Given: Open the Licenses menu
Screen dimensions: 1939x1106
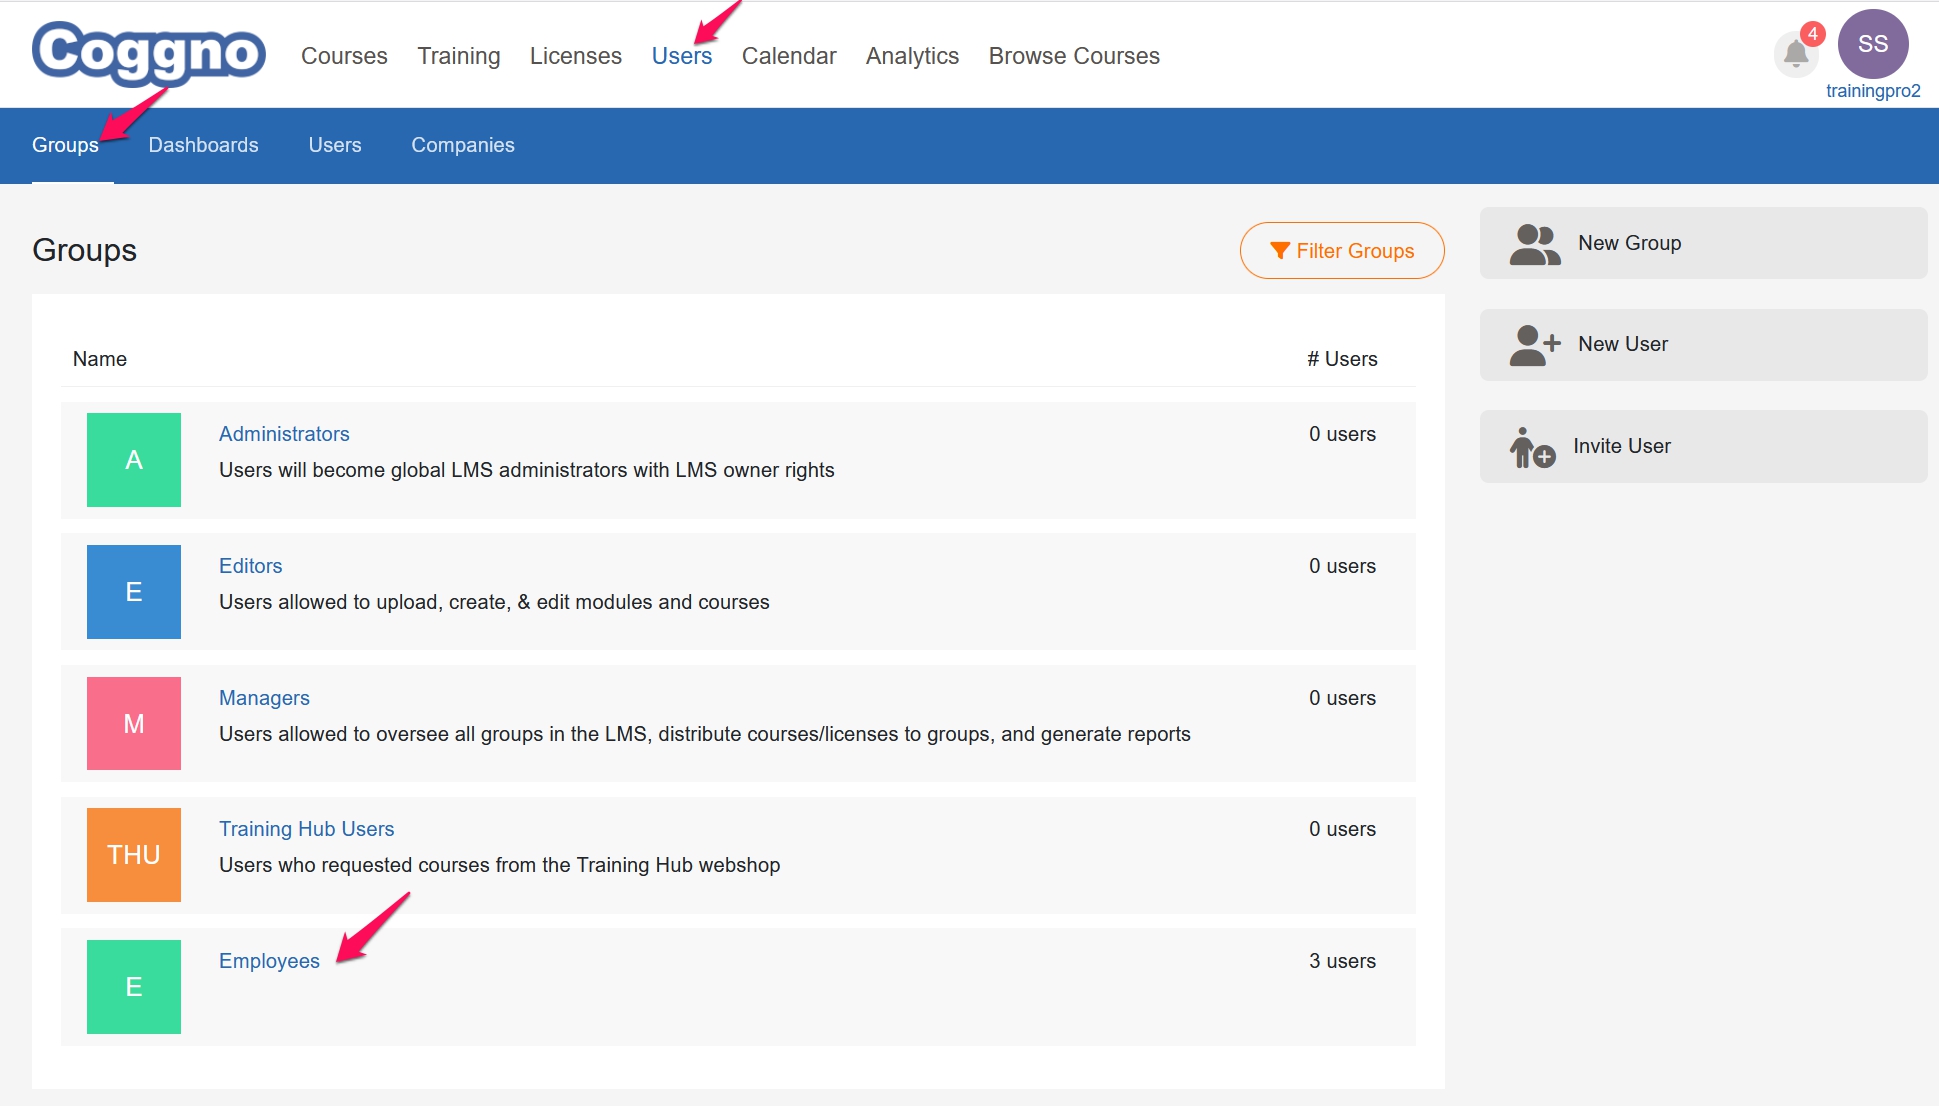Looking at the screenshot, I should pos(576,56).
